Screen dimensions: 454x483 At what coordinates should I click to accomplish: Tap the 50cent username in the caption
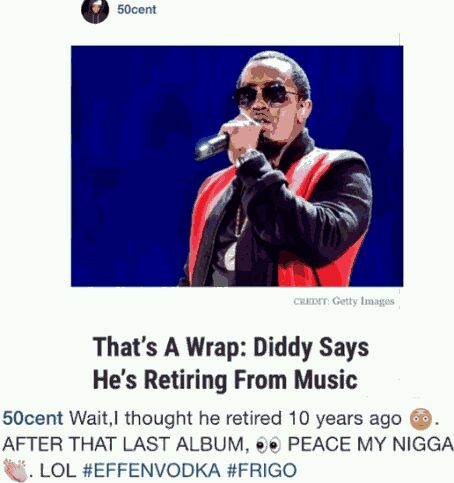(33, 418)
